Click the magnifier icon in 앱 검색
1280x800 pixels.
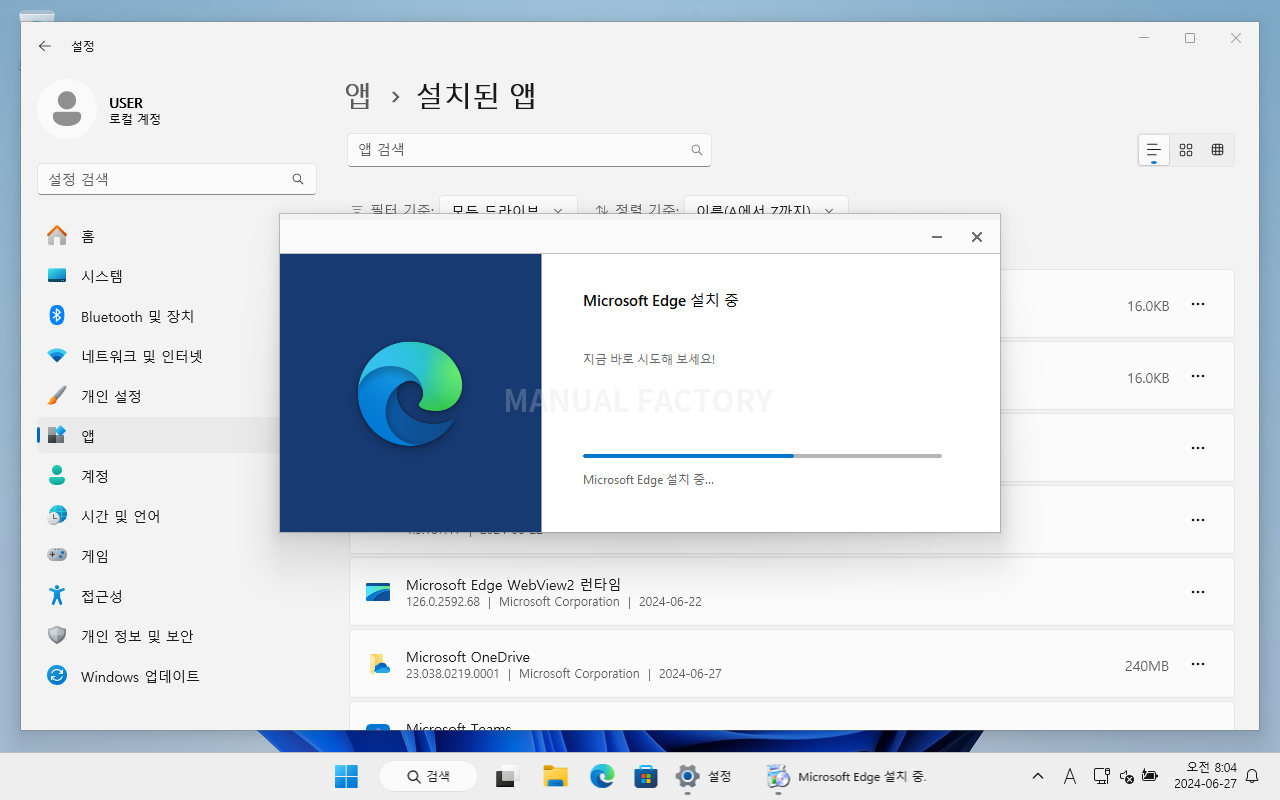[x=697, y=150]
